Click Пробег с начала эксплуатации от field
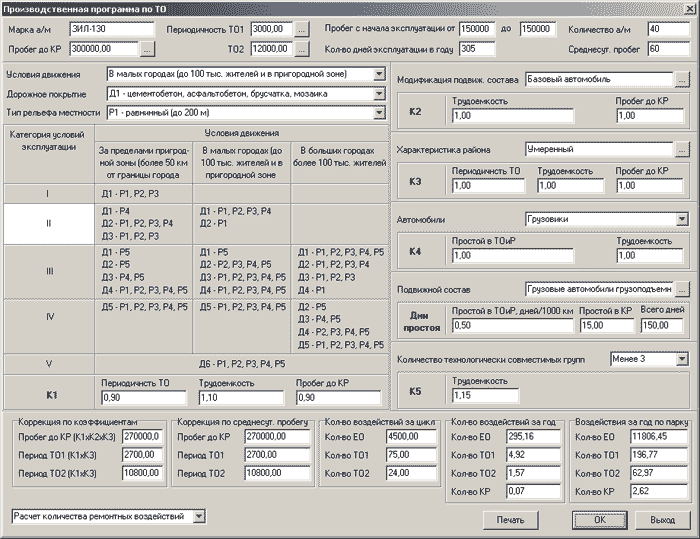The image size is (700, 539). [477, 29]
